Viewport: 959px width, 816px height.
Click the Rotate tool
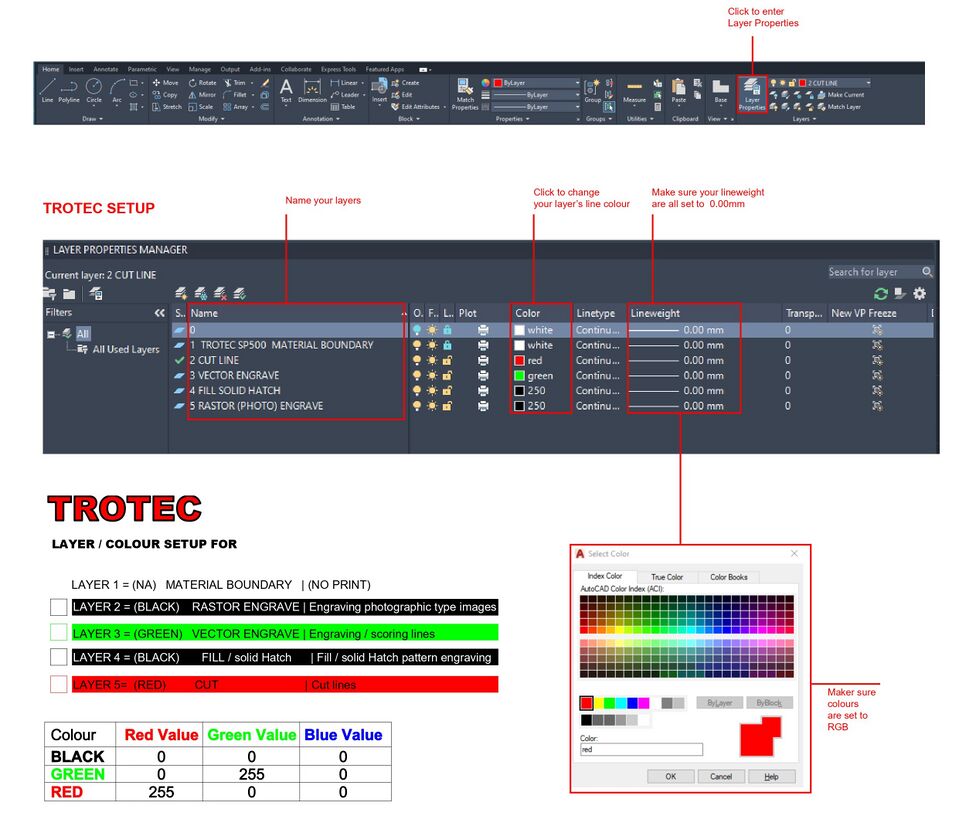click(202, 83)
